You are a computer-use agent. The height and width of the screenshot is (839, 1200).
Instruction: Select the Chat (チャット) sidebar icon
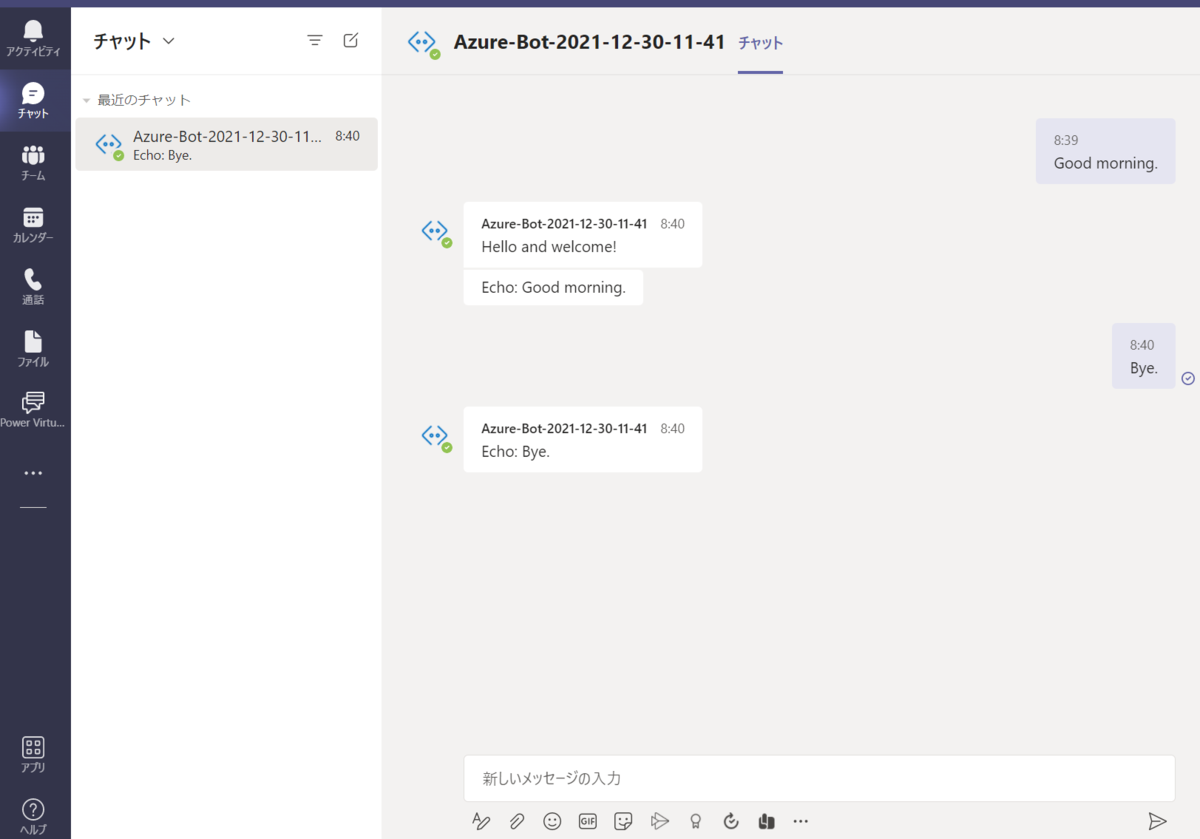tap(33, 100)
